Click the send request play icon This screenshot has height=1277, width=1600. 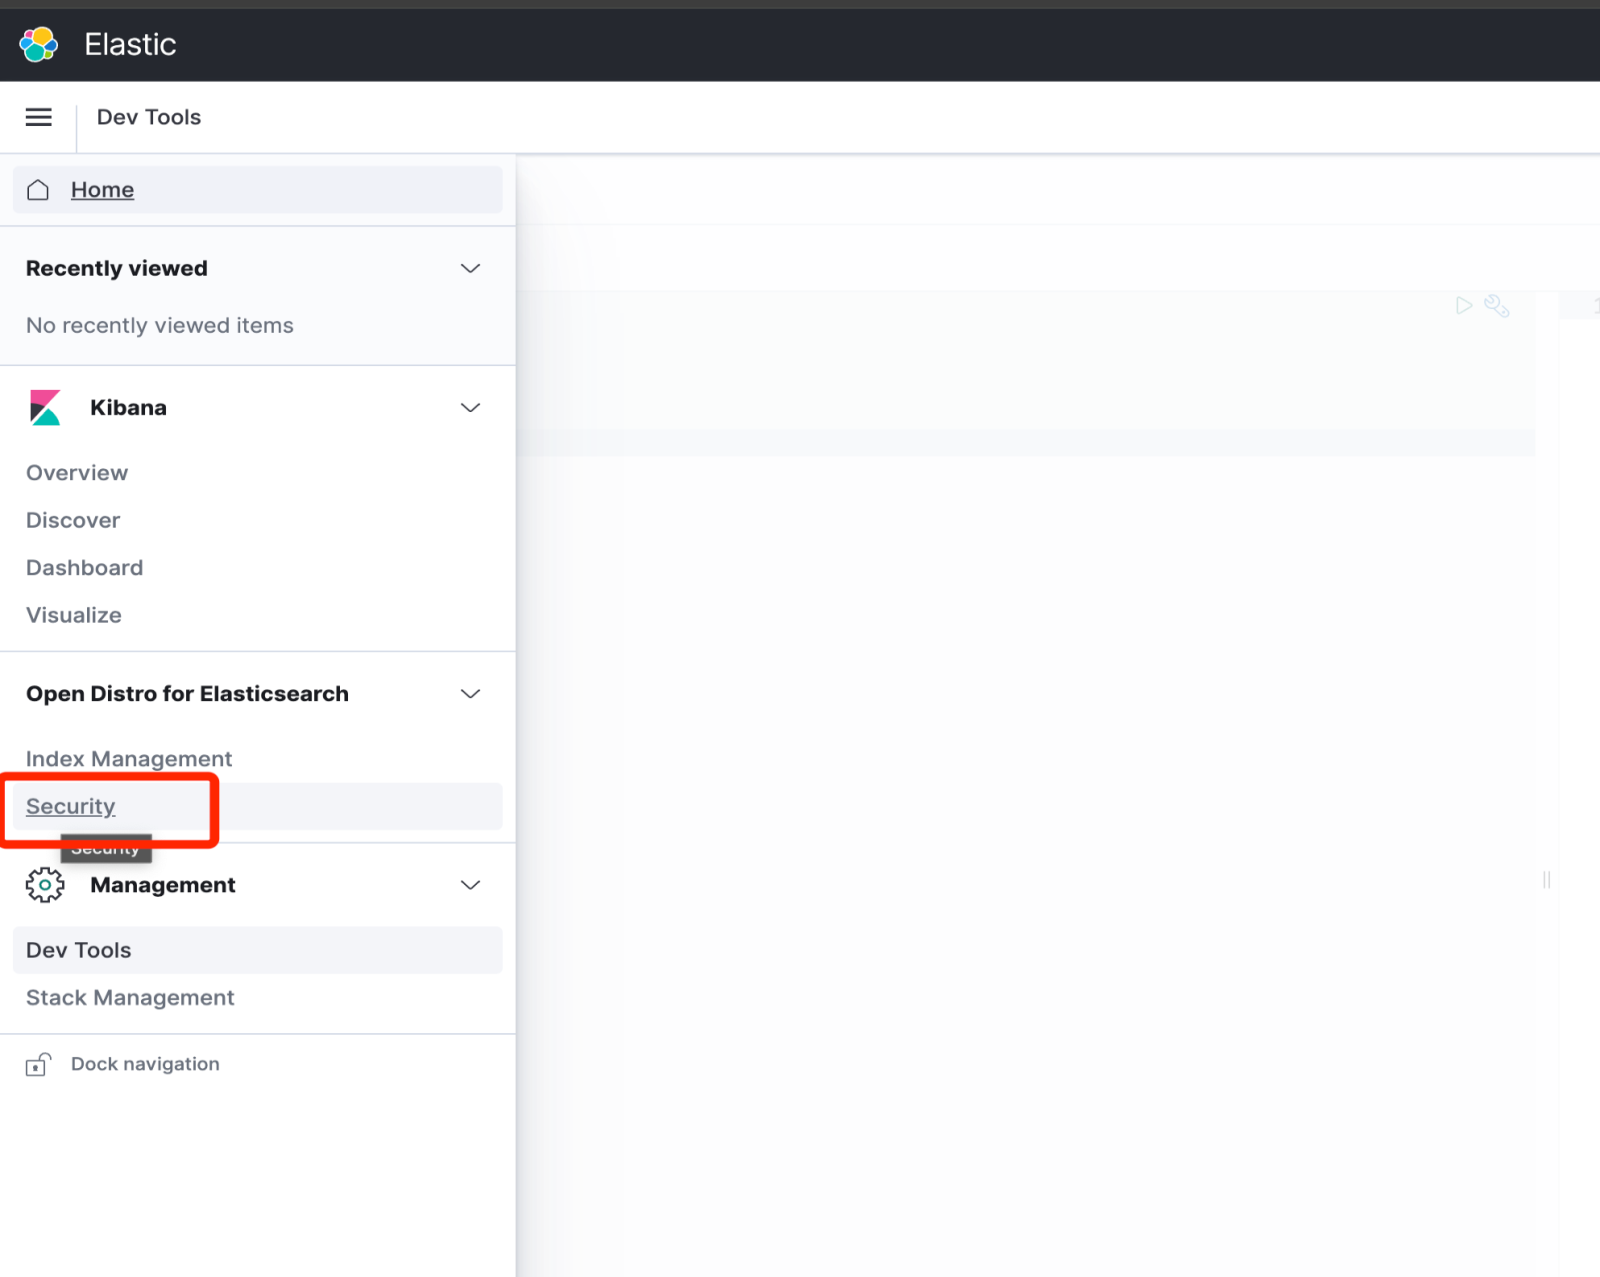[1464, 306]
